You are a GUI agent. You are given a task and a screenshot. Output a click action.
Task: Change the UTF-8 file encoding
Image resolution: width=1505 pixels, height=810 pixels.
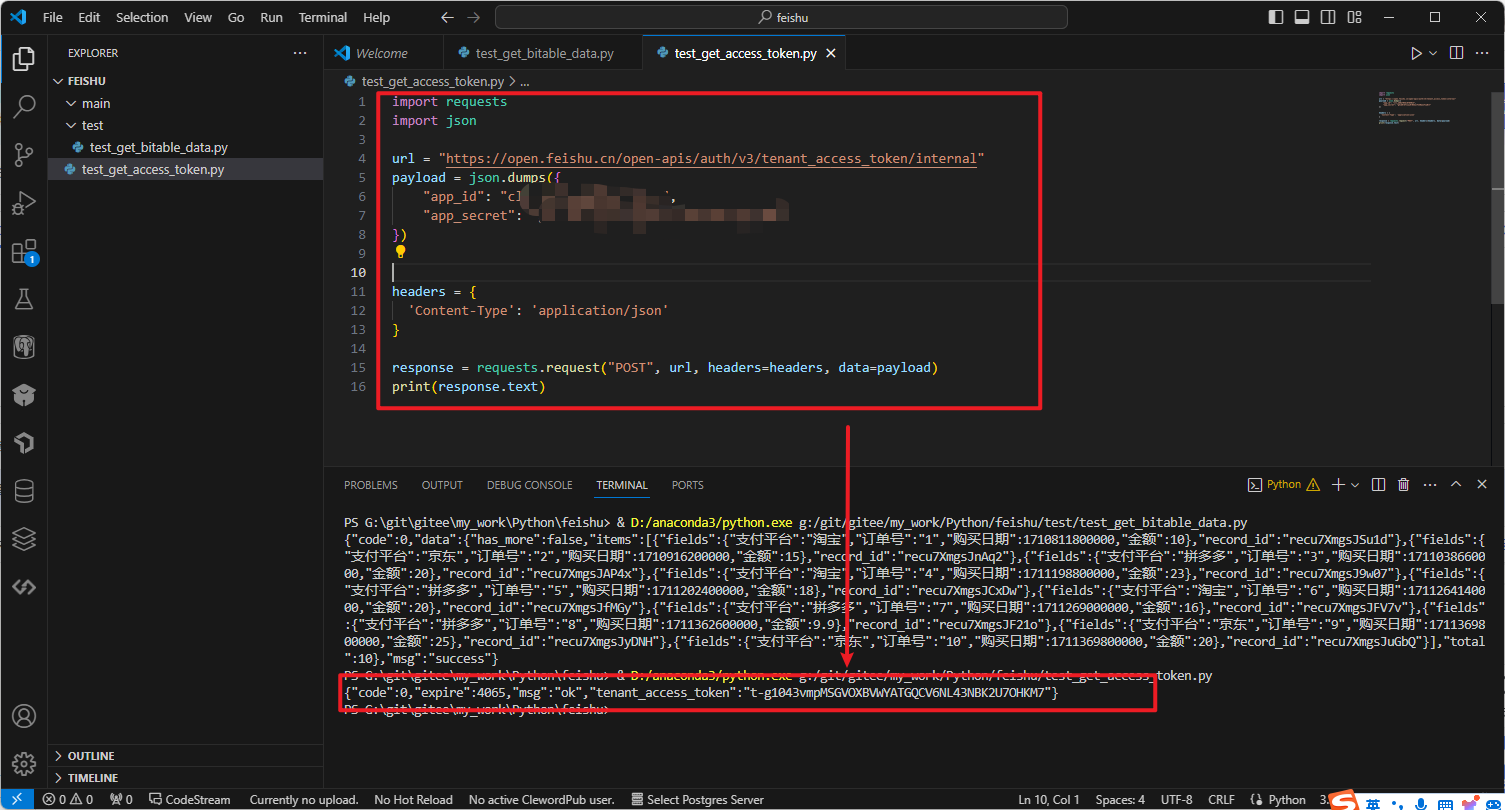click(x=1176, y=800)
